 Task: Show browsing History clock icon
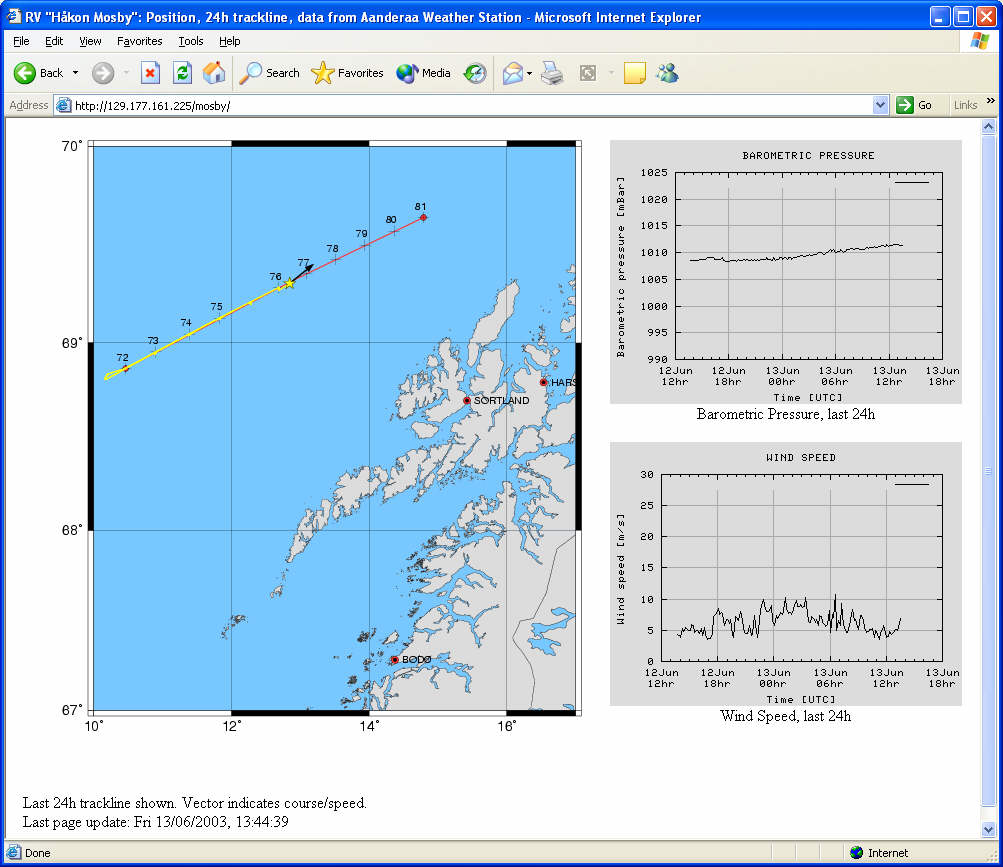pos(475,73)
